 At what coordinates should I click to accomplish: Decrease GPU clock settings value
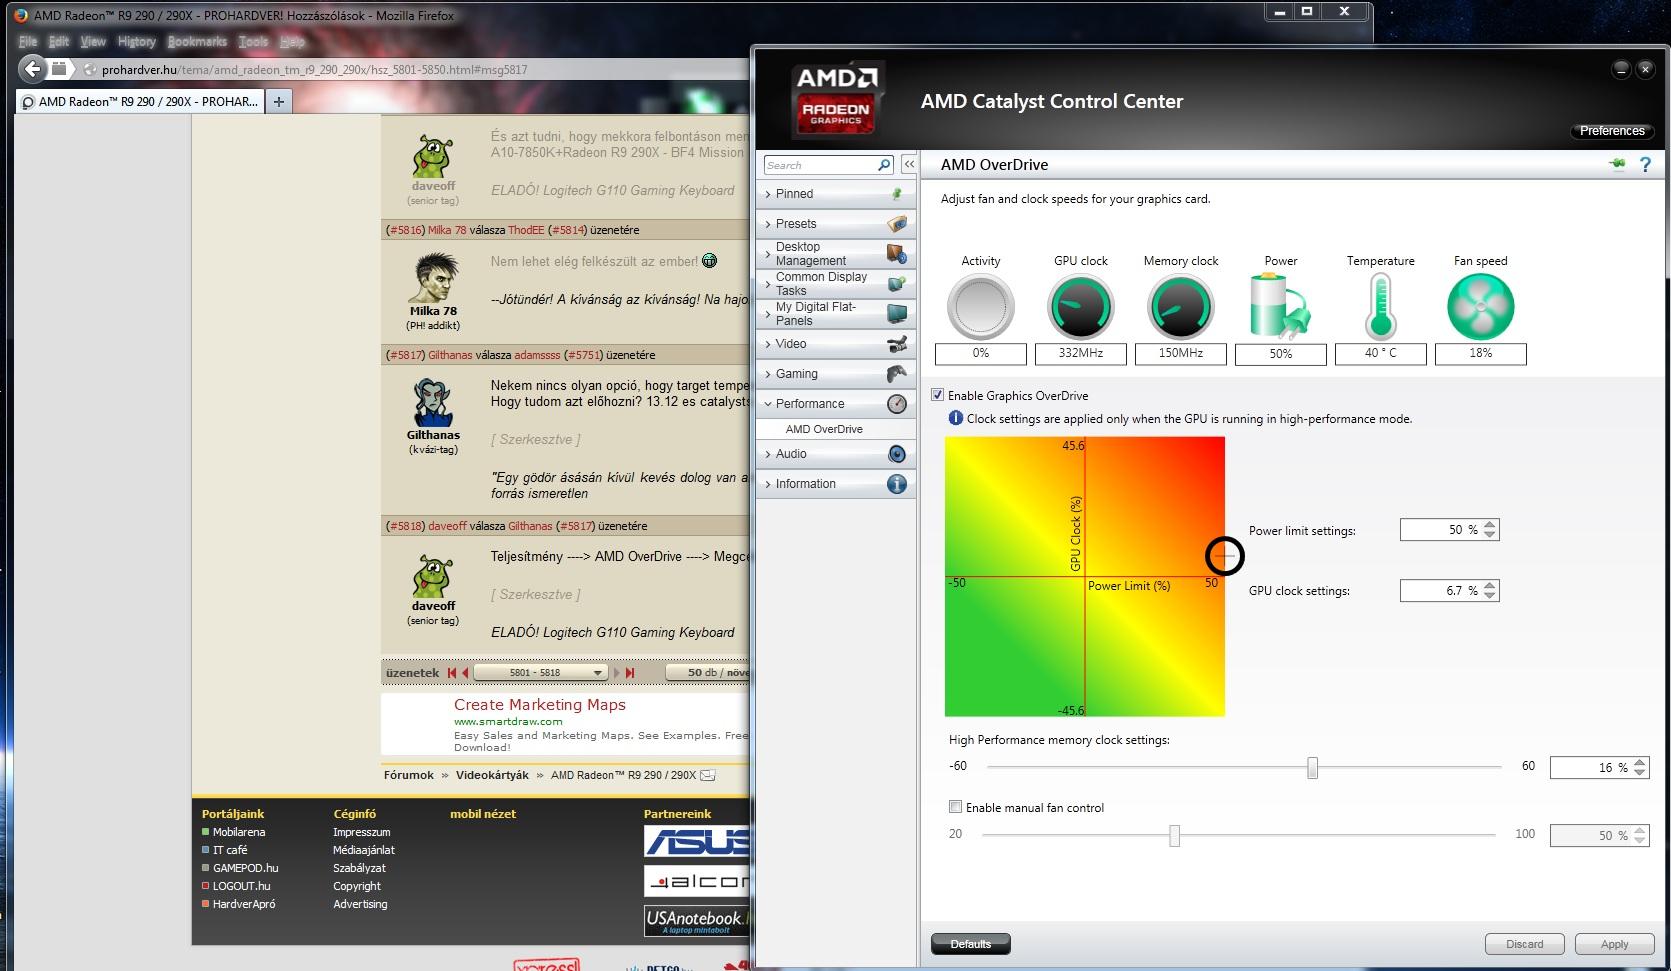point(1490,595)
